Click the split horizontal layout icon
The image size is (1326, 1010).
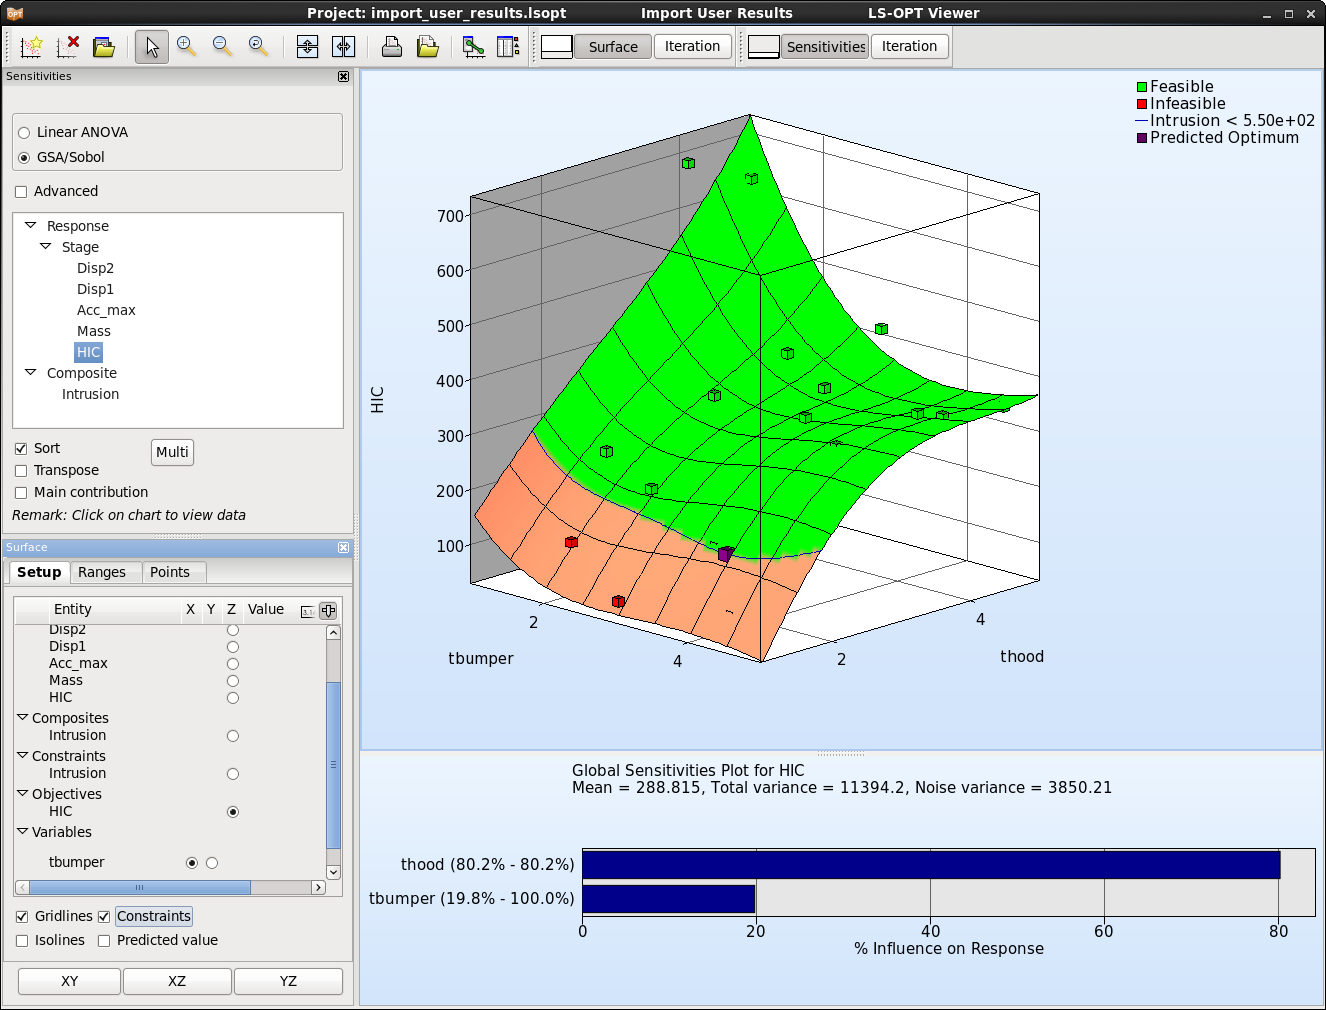343,46
